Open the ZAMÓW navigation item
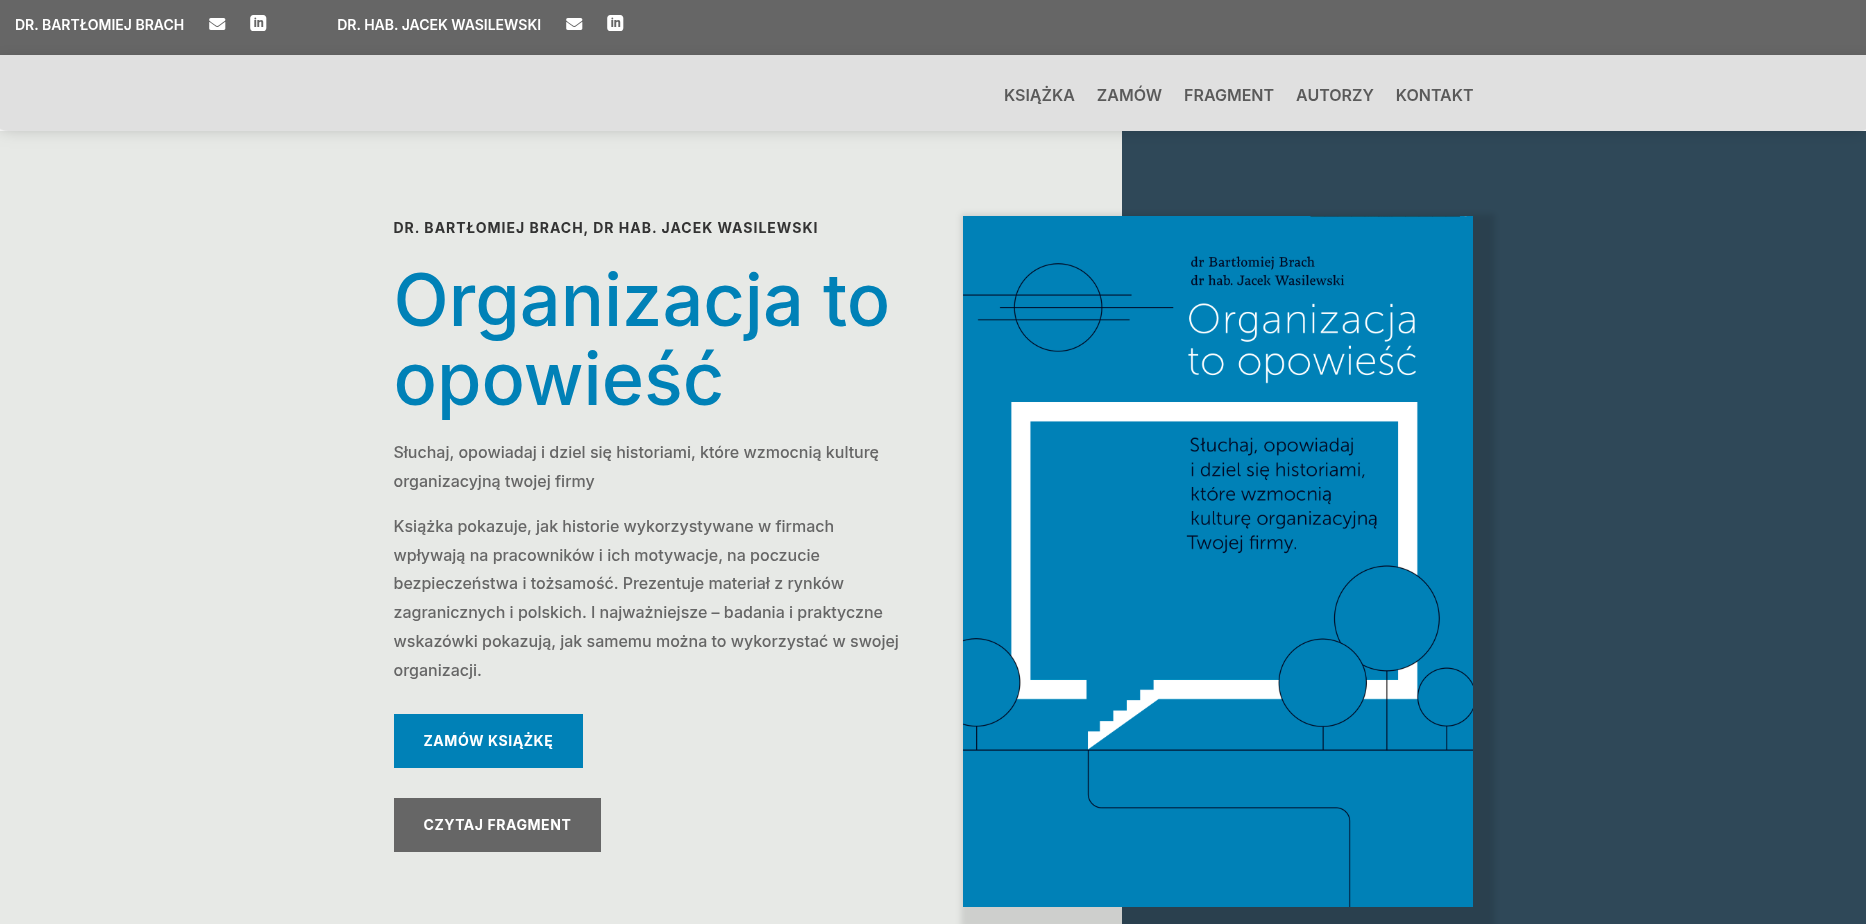The width and height of the screenshot is (1866, 924). [x=1129, y=95]
